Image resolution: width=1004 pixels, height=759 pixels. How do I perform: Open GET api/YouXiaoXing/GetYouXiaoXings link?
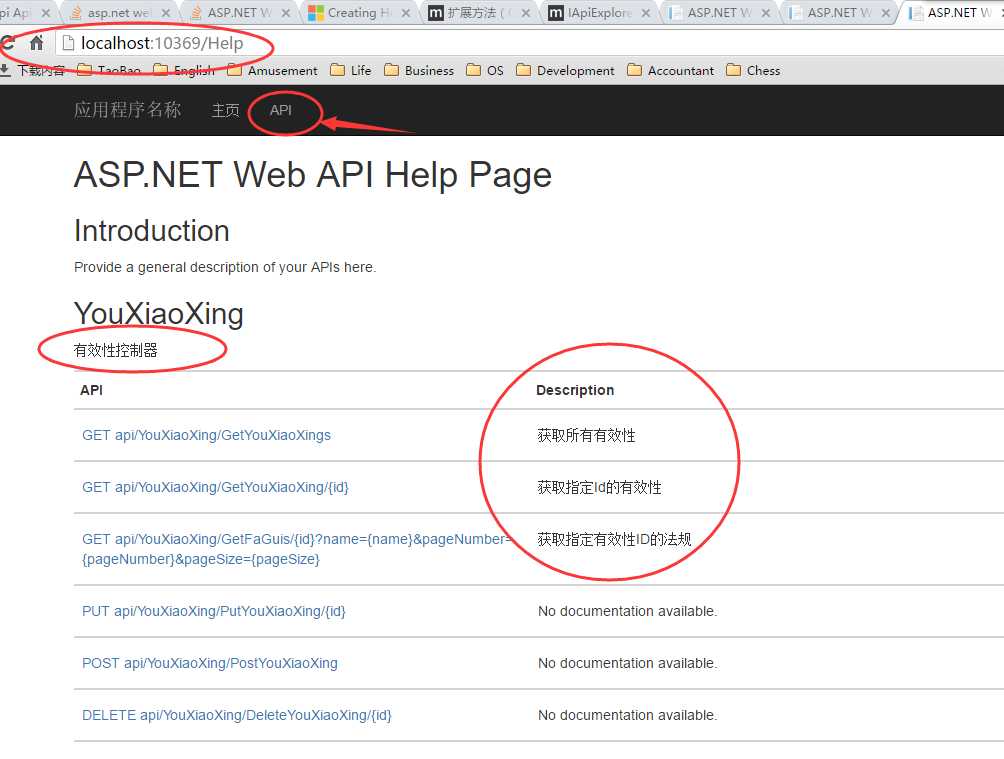pyautogui.click(x=206, y=436)
